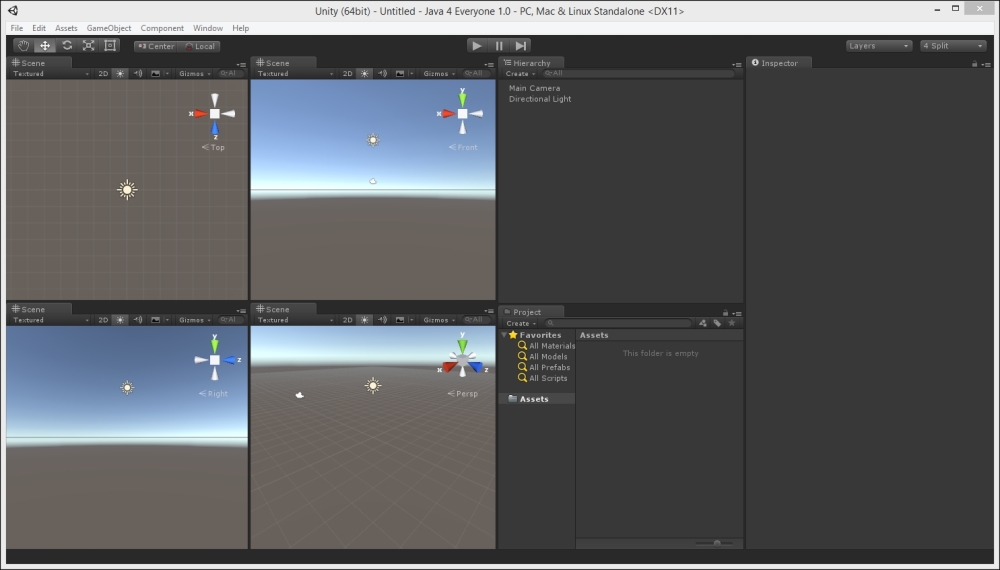Select the Move (translate) tool
1000x570 pixels.
[45, 46]
